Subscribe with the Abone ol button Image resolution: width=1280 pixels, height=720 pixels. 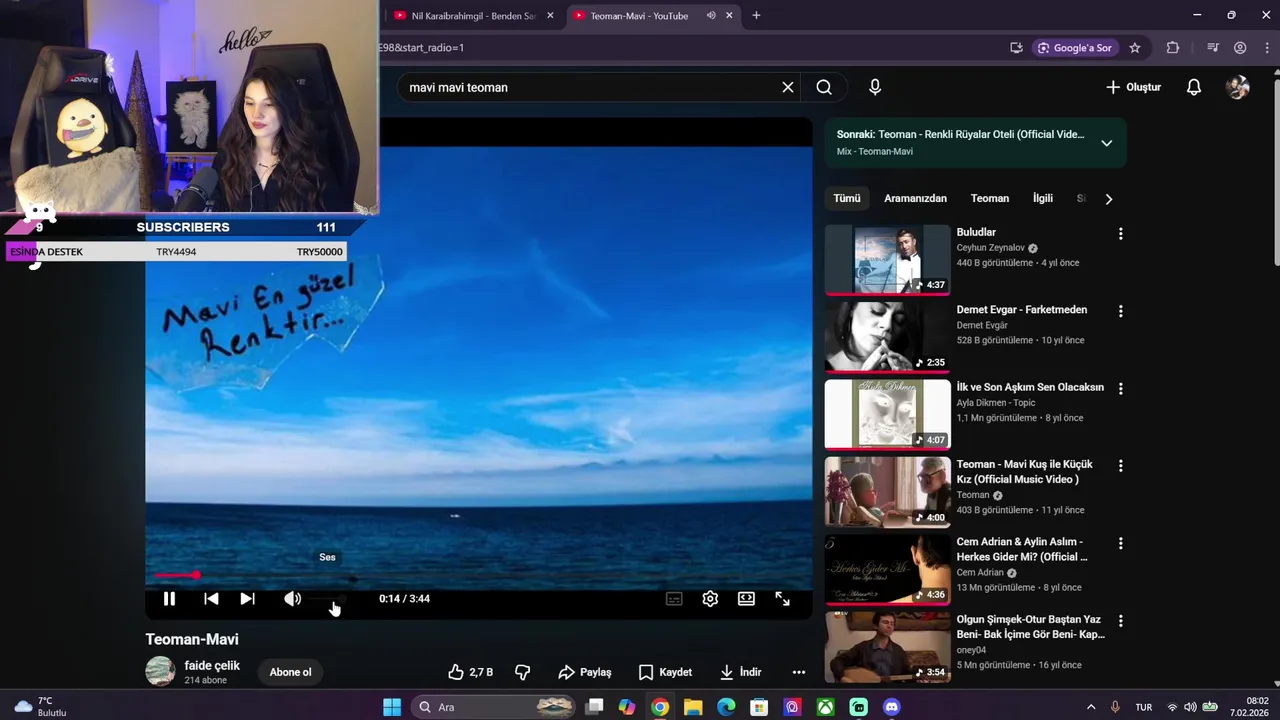pyautogui.click(x=290, y=672)
